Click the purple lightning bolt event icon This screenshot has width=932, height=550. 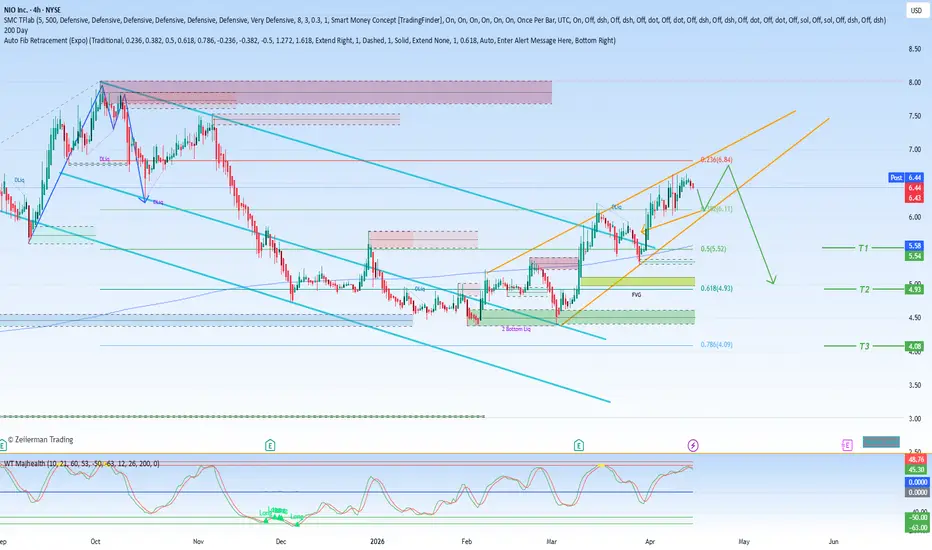tap(692, 445)
